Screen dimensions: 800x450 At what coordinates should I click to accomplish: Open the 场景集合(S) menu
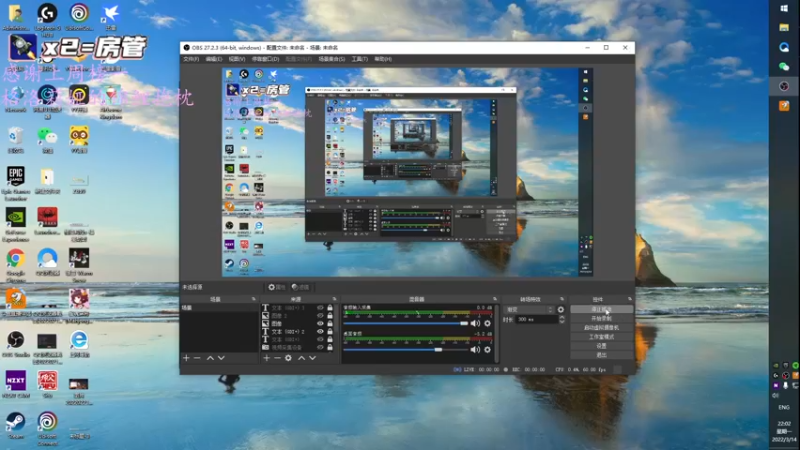[x=332, y=59]
